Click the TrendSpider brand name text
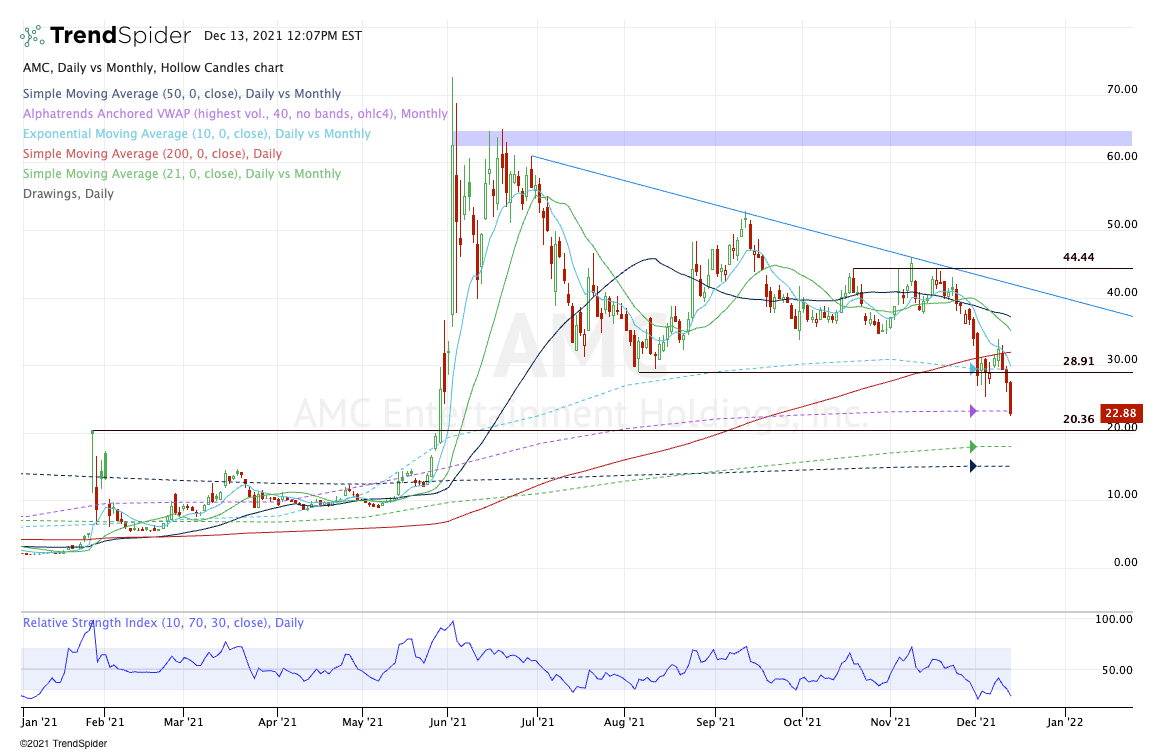This screenshot has width=1163, height=753. coord(120,36)
